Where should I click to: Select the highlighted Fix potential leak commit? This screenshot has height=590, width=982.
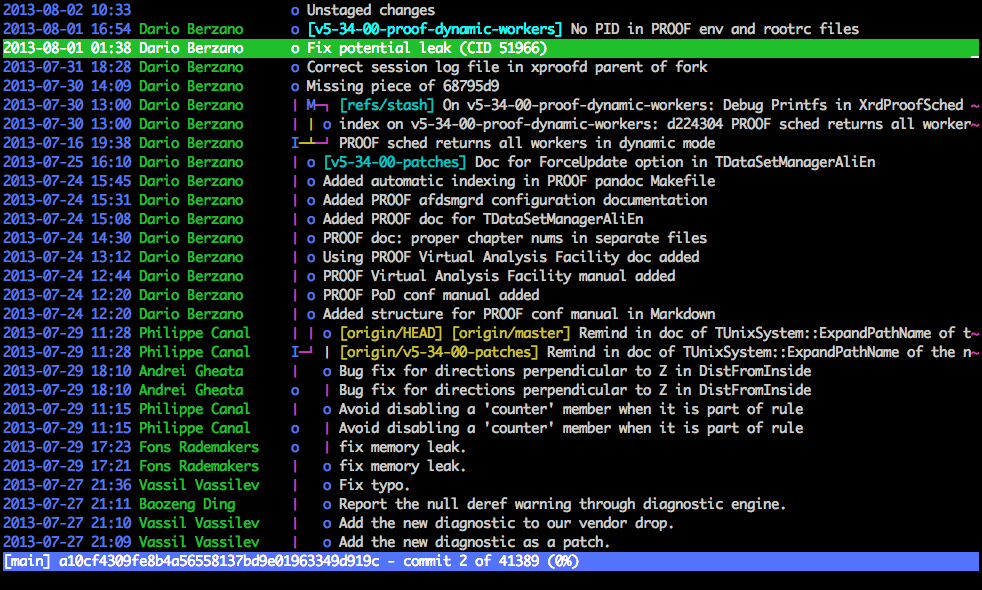tap(426, 48)
